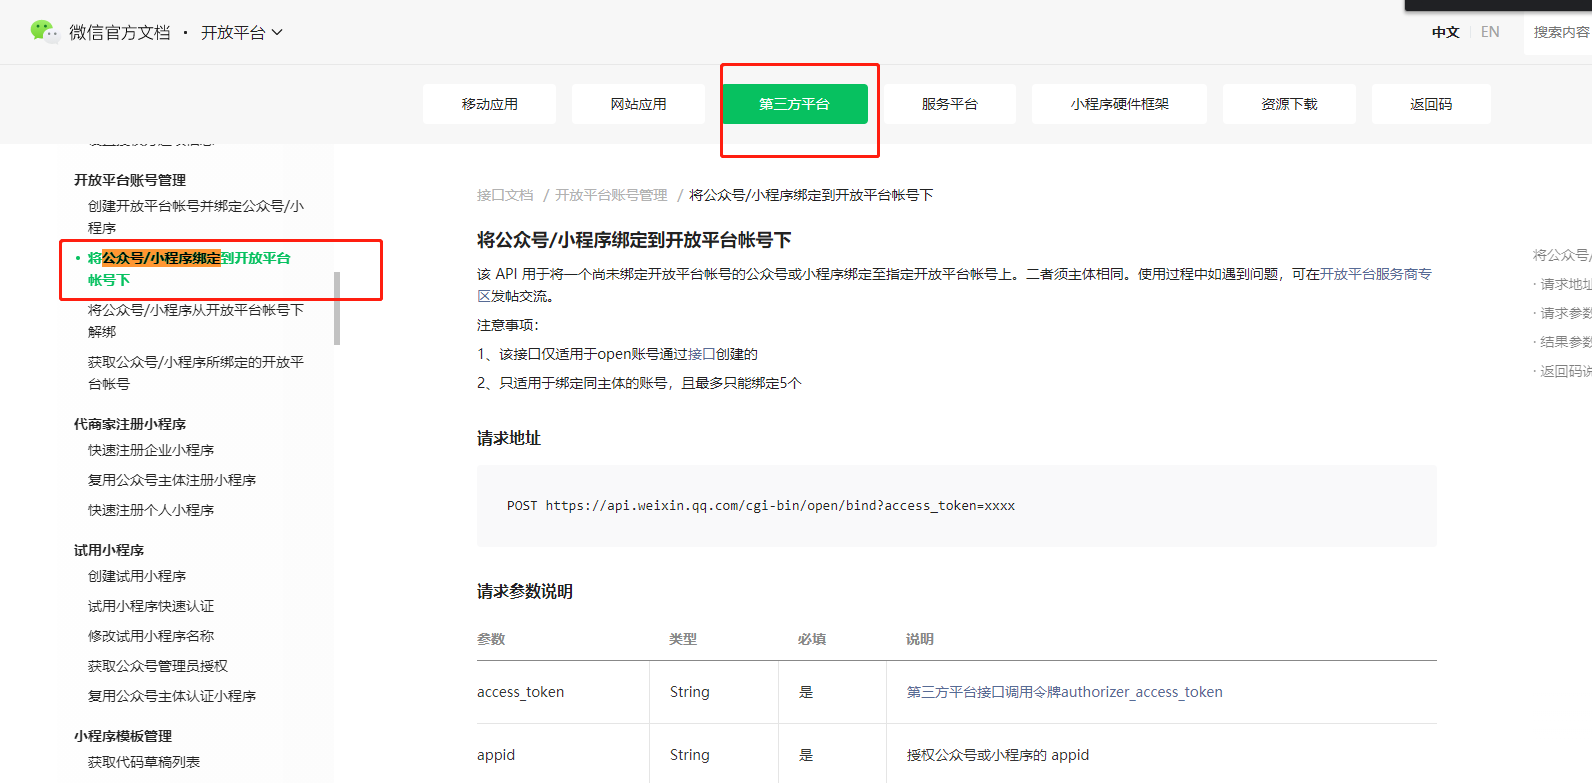Open 获取公众号管理员授权 page
Viewport: 1592px width, 783px height.
click(158, 666)
